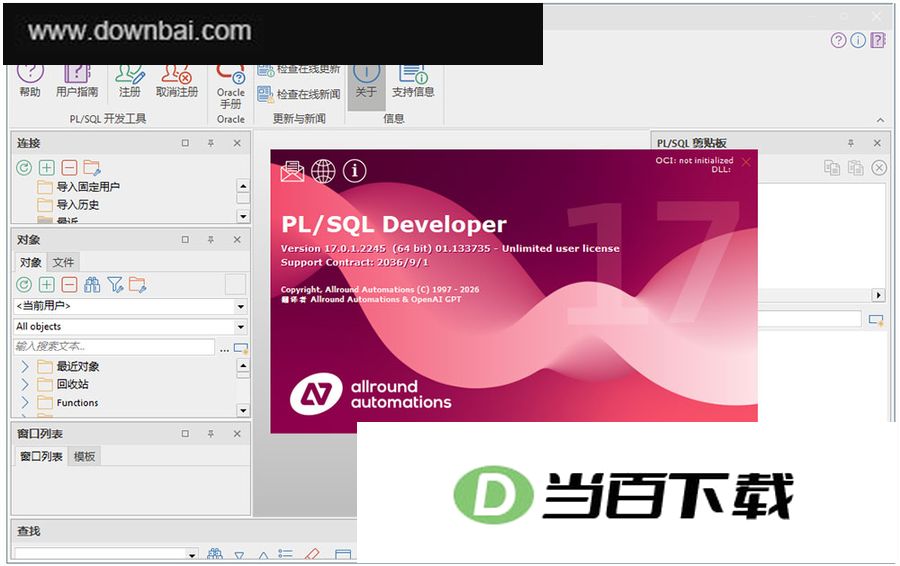Viewport: 900px width, 566px height.
Task: Switch to the 窗口列表 tab
Action: 41,456
